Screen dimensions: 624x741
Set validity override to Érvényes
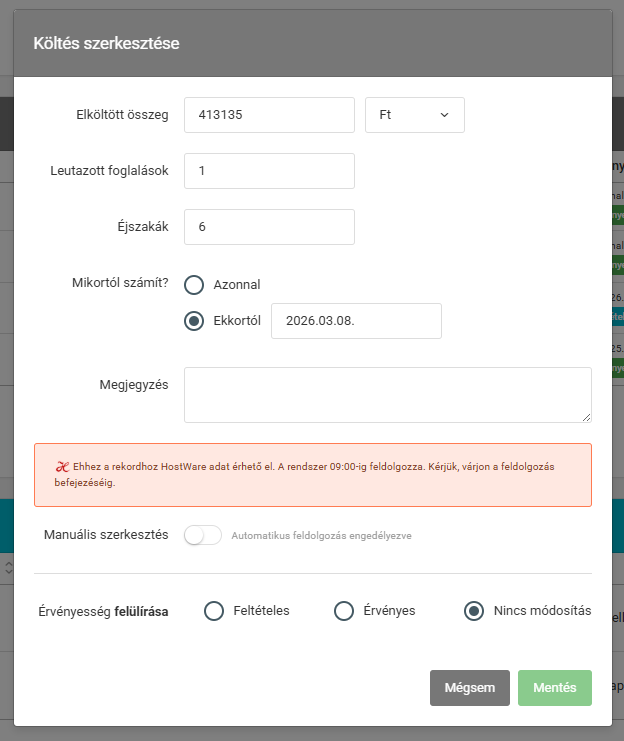click(344, 611)
